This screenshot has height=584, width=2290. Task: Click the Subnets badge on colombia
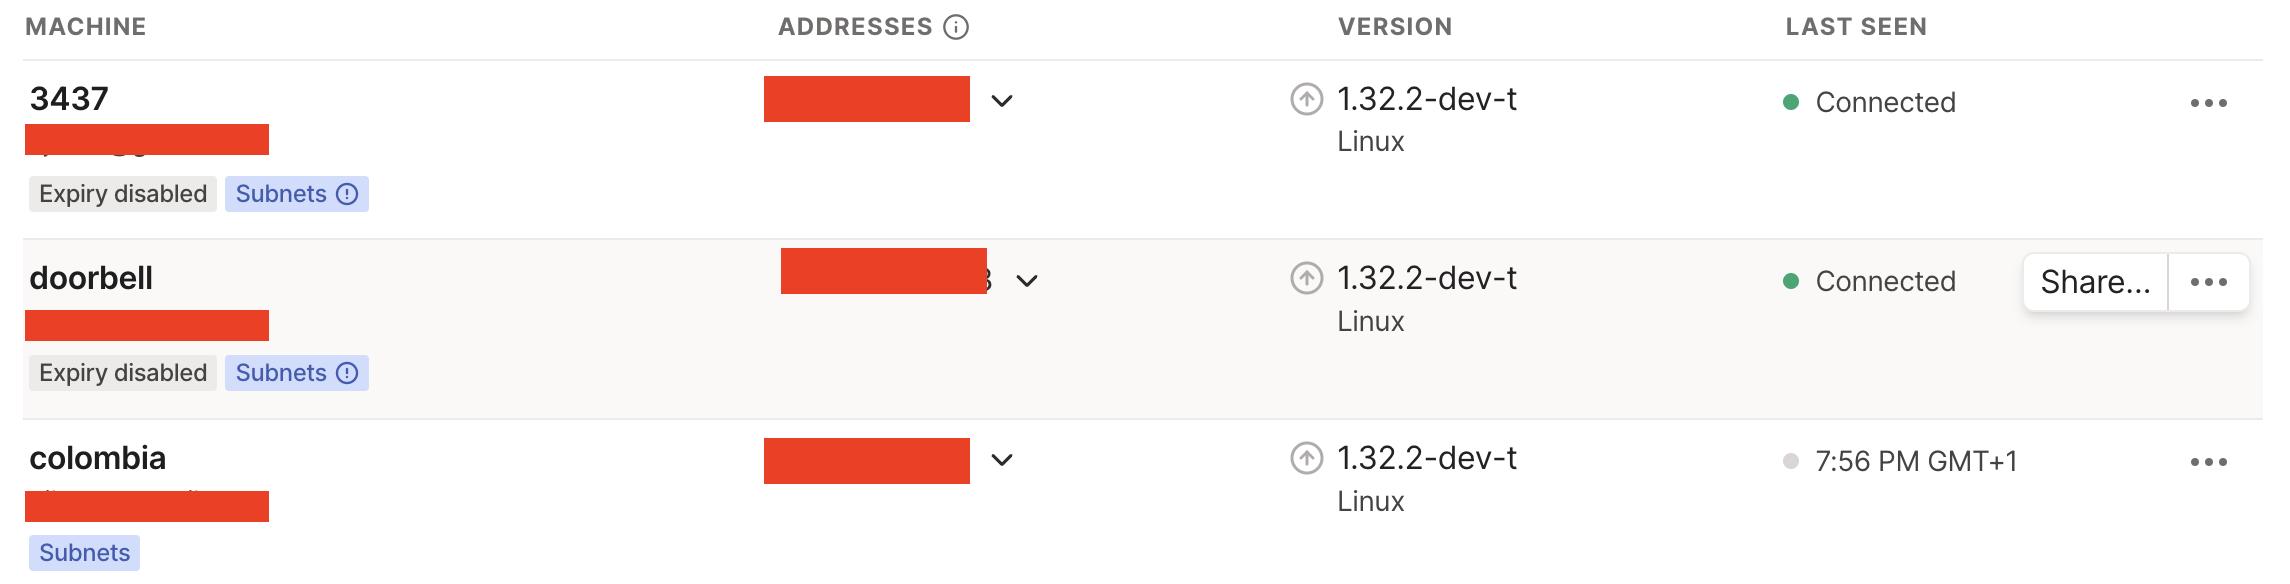click(x=85, y=553)
